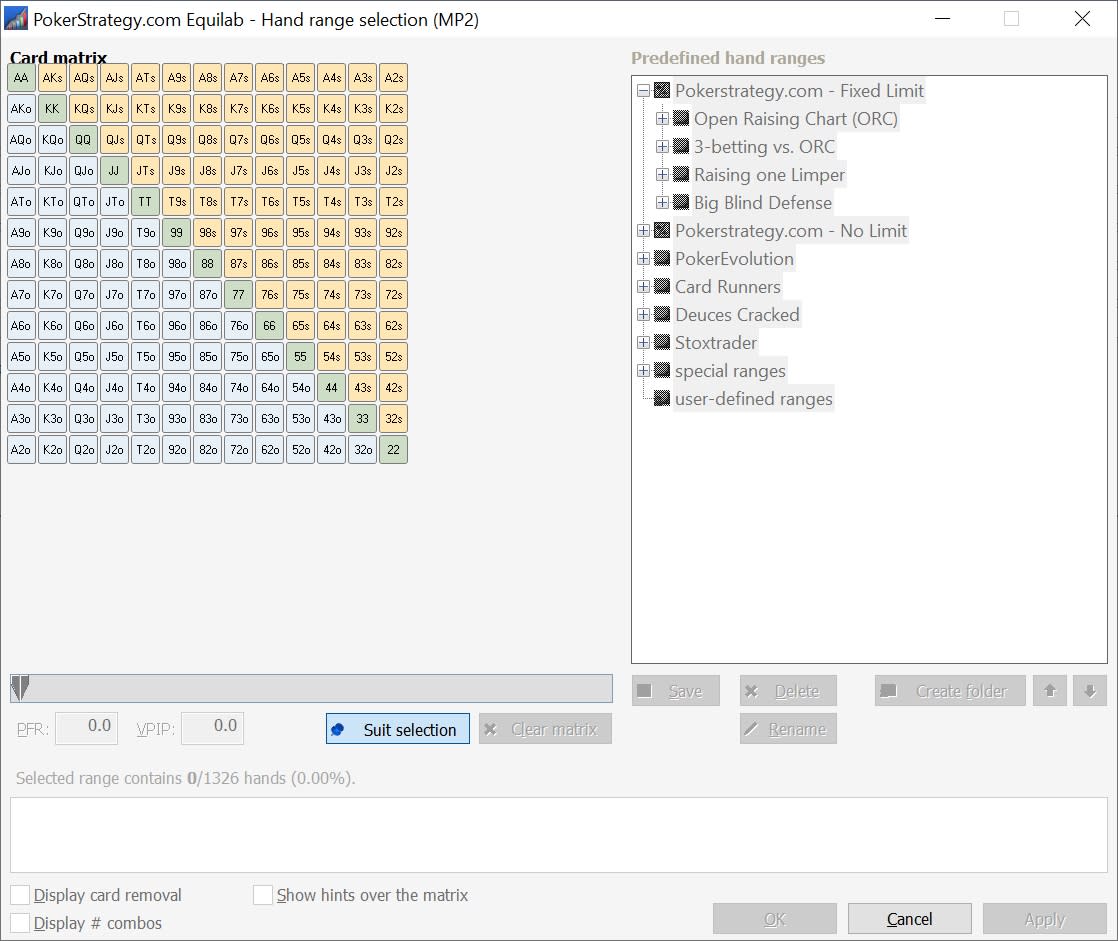Click the VPIP value field
1118x941 pixels.
point(212,728)
